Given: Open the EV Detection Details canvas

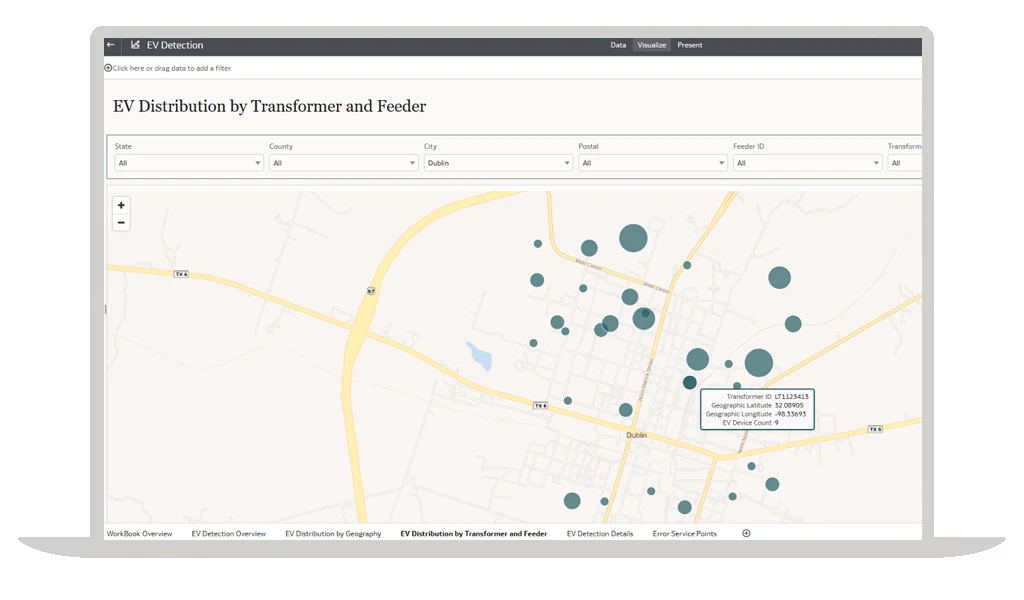Looking at the screenshot, I should tap(599, 534).
